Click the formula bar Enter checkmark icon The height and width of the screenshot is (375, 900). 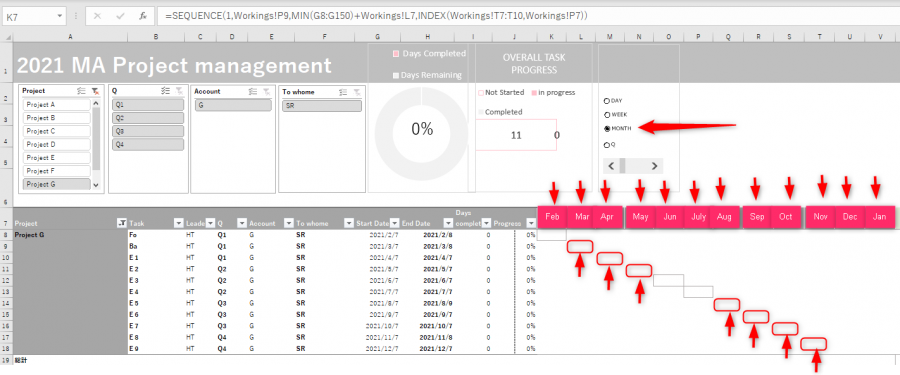pos(121,16)
